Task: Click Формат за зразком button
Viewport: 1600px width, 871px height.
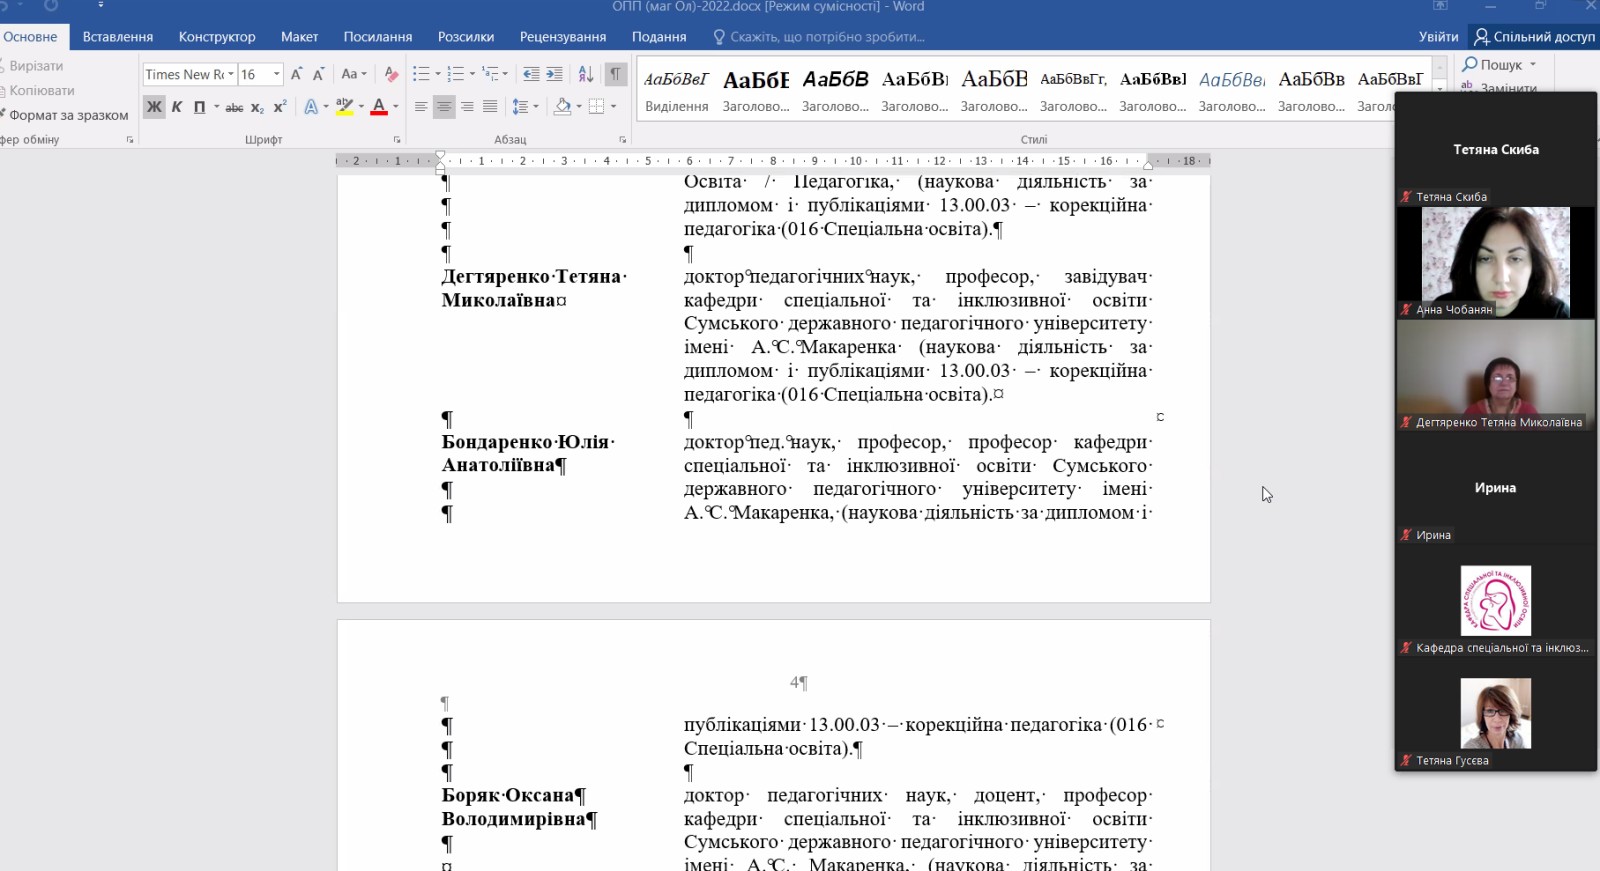Action: point(68,115)
